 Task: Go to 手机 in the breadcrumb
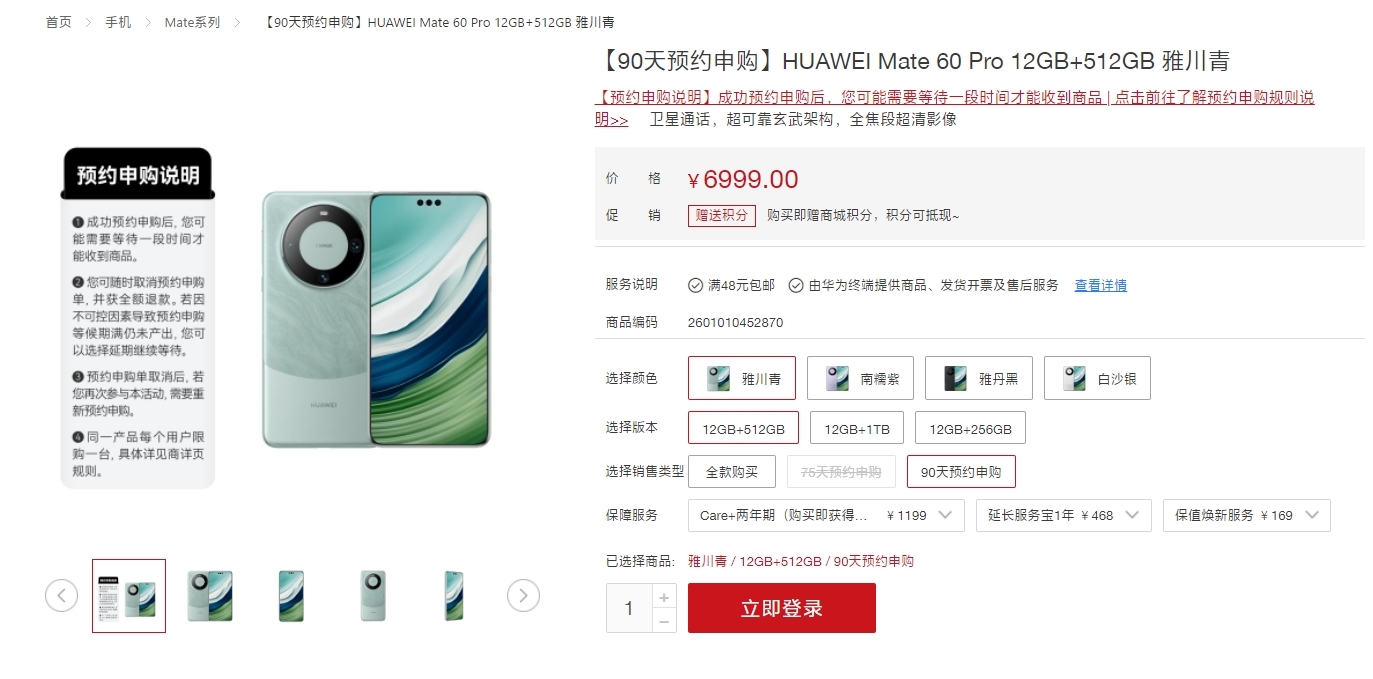tap(118, 22)
